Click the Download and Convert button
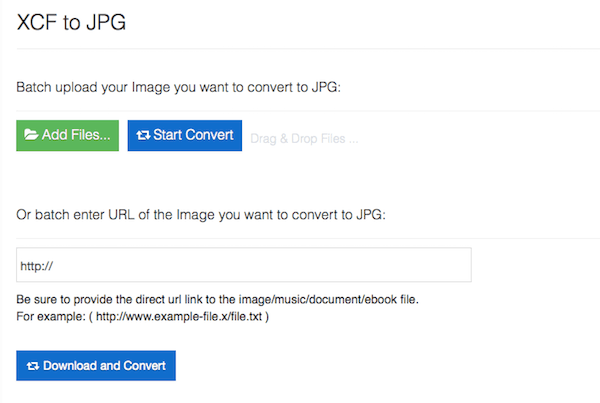 pos(96,365)
